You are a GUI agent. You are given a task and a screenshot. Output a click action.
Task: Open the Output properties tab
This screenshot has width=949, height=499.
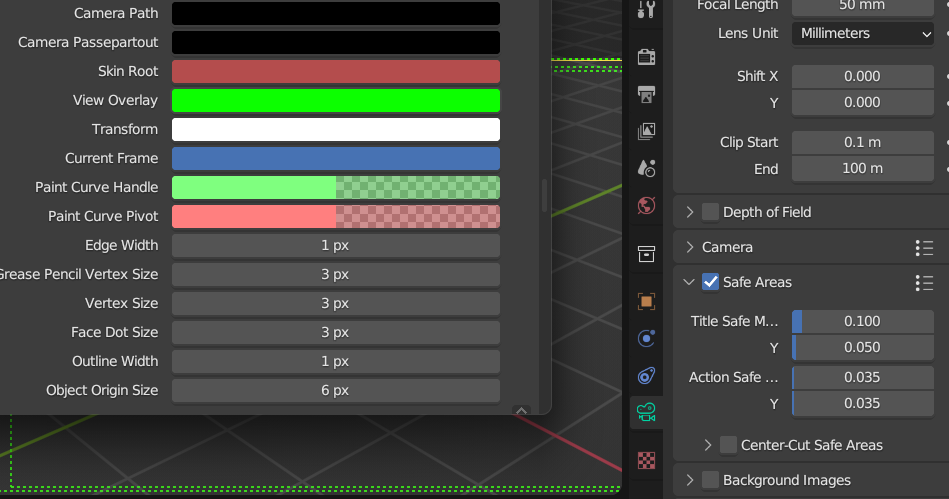pos(646,94)
